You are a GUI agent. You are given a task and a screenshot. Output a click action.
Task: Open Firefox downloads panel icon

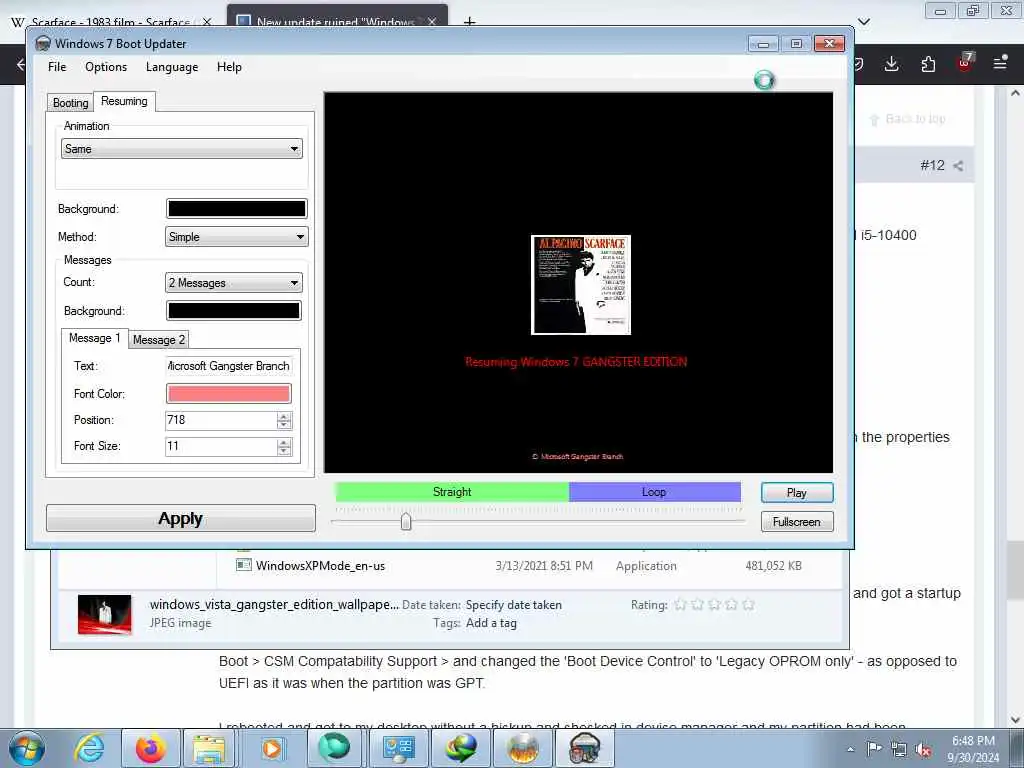[891, 64]
